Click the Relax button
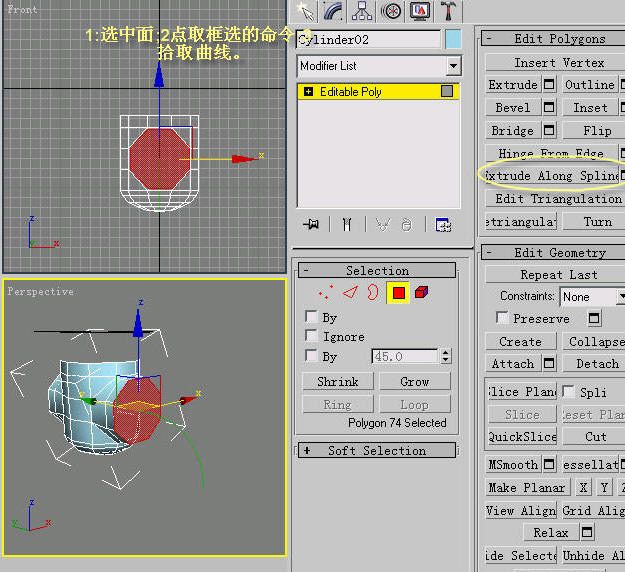The width and height of the screenshot is (625, 572). click(550, 532)
